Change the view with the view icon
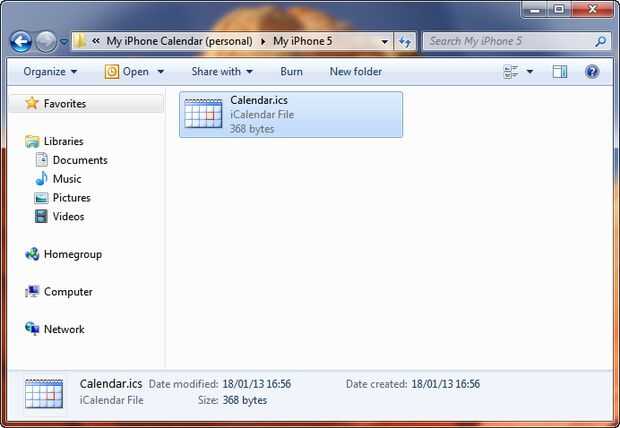The height and width of the screenshot is (428, 620). [x=511, y=72]
